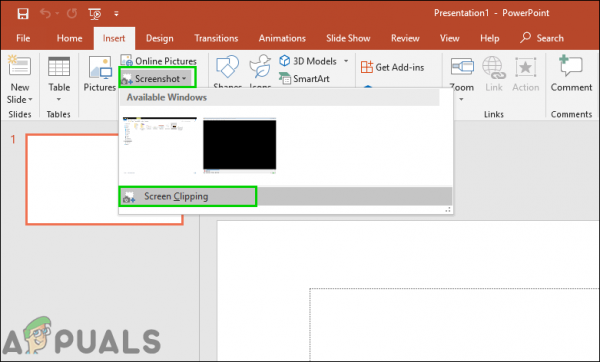Select slide 1 thumbnail in panel
Image resolution: width=600 pixels, height=362 pixels.
click(104, 179)
